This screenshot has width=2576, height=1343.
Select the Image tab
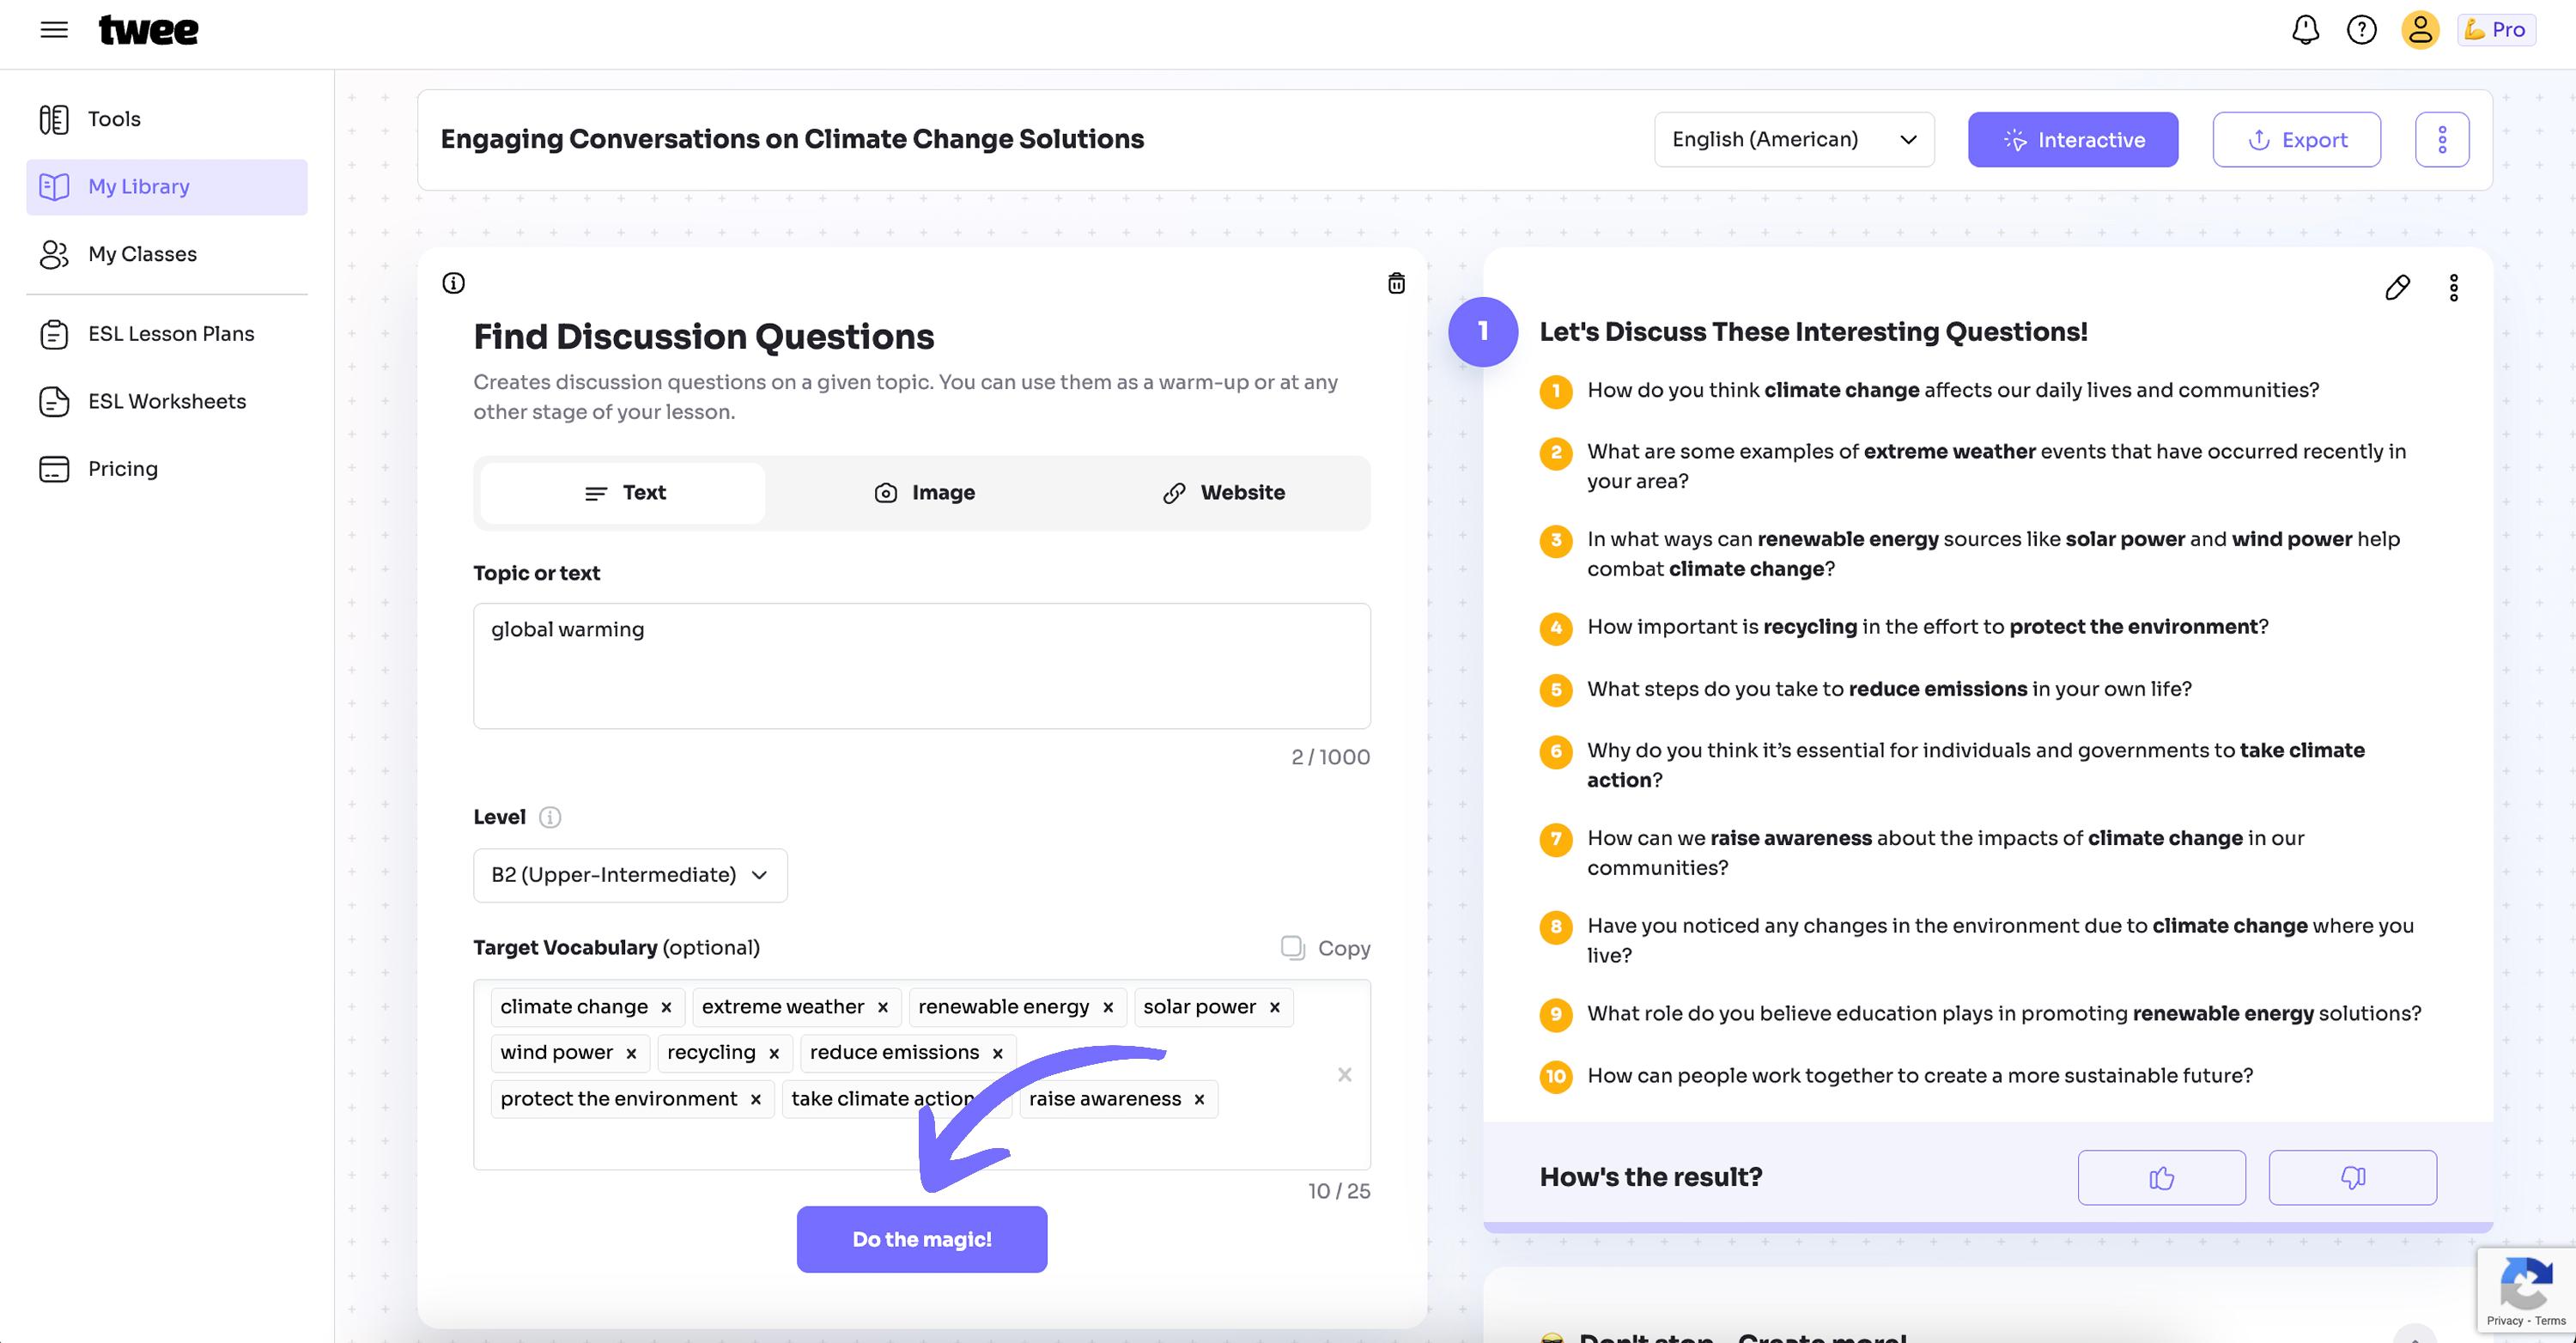point(924,493)
